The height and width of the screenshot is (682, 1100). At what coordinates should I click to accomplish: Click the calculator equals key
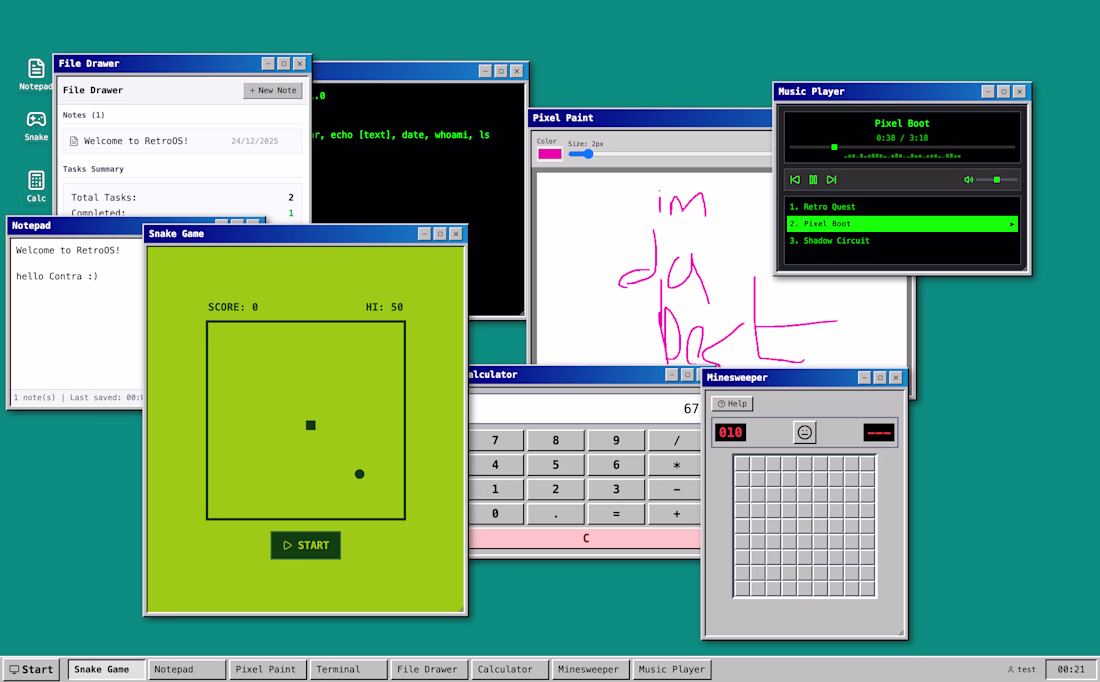616,514
